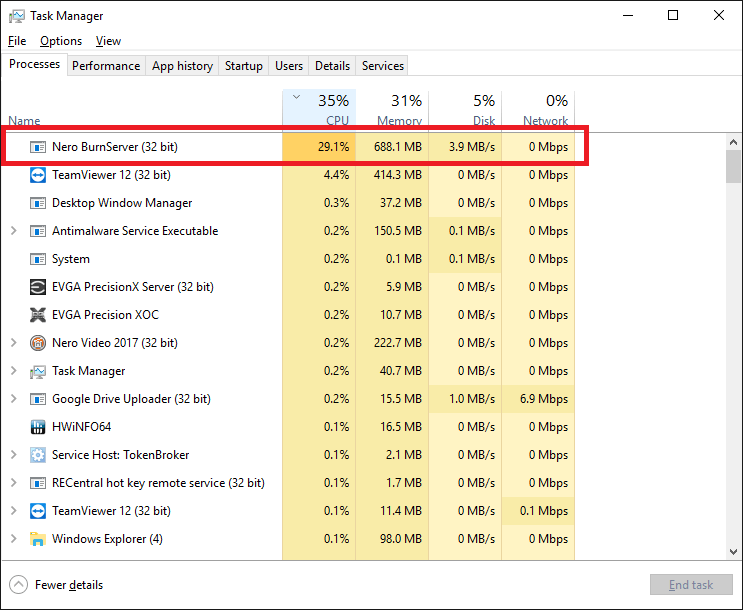Viewport: 743px width, 610px height.
Task: Click the 3.9 MB/s disk cell
Action: click(465, 147)
